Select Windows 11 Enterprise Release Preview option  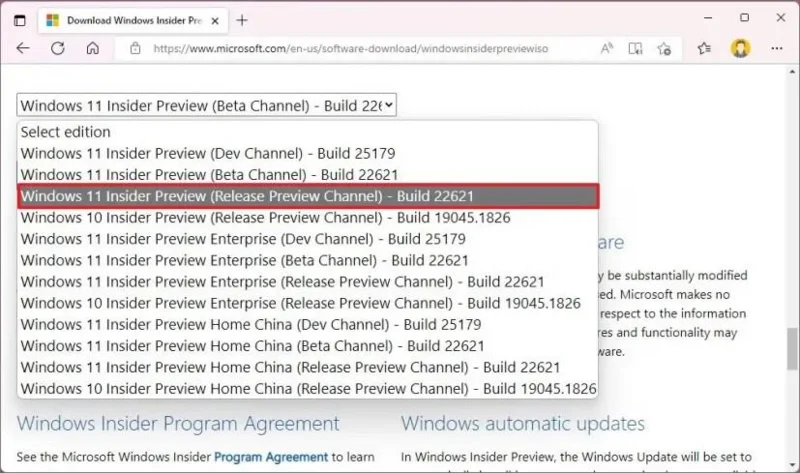point(307,282)
